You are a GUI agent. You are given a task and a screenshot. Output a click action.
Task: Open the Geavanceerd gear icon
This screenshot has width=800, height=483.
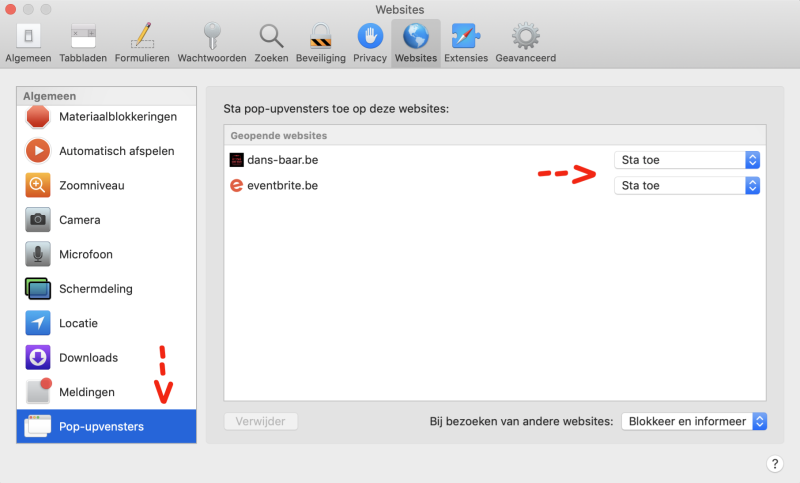(x=526, y=36)
